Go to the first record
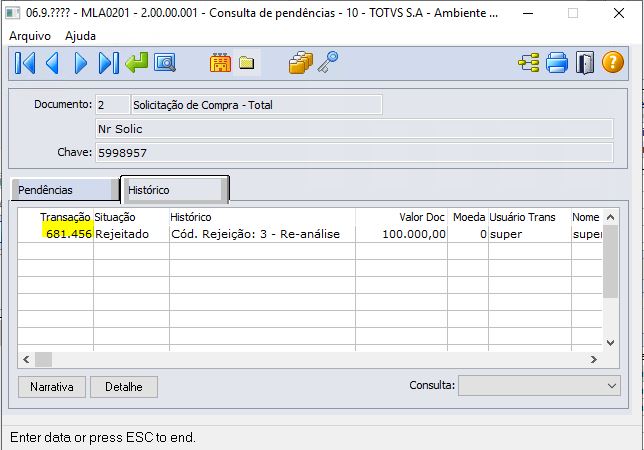 click(x=25, y=63)
